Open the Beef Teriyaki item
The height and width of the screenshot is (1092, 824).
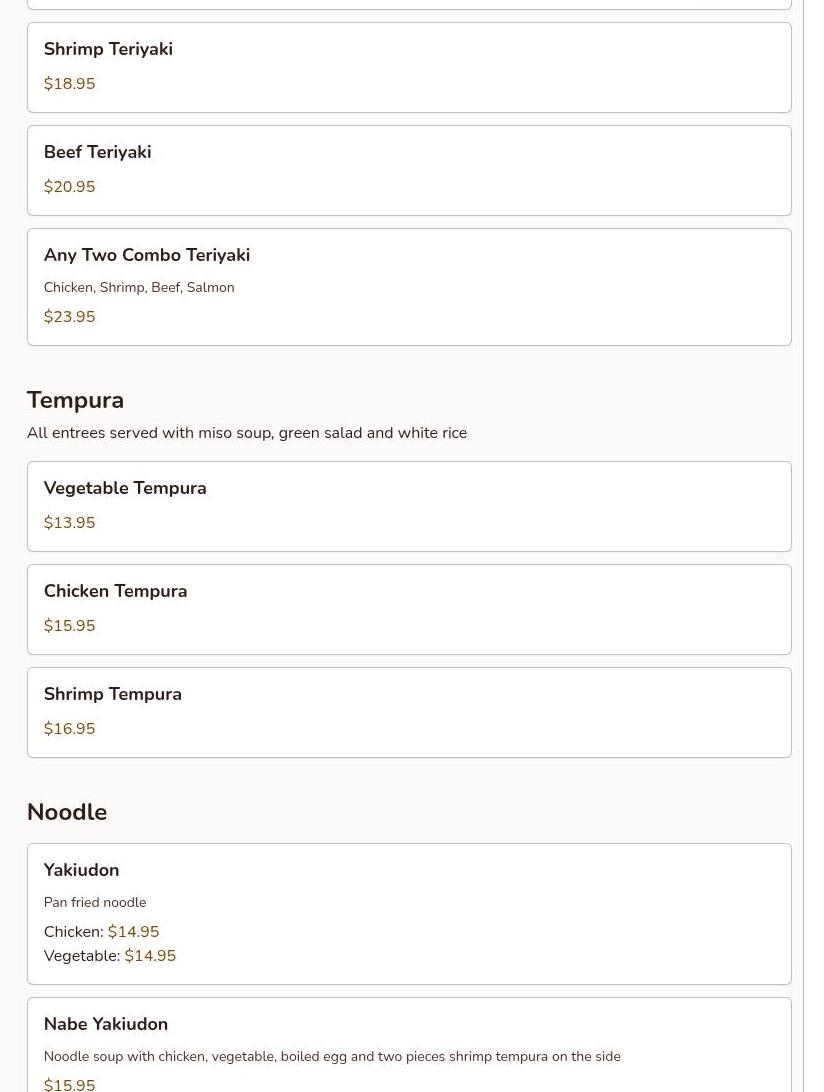[97, 152]
